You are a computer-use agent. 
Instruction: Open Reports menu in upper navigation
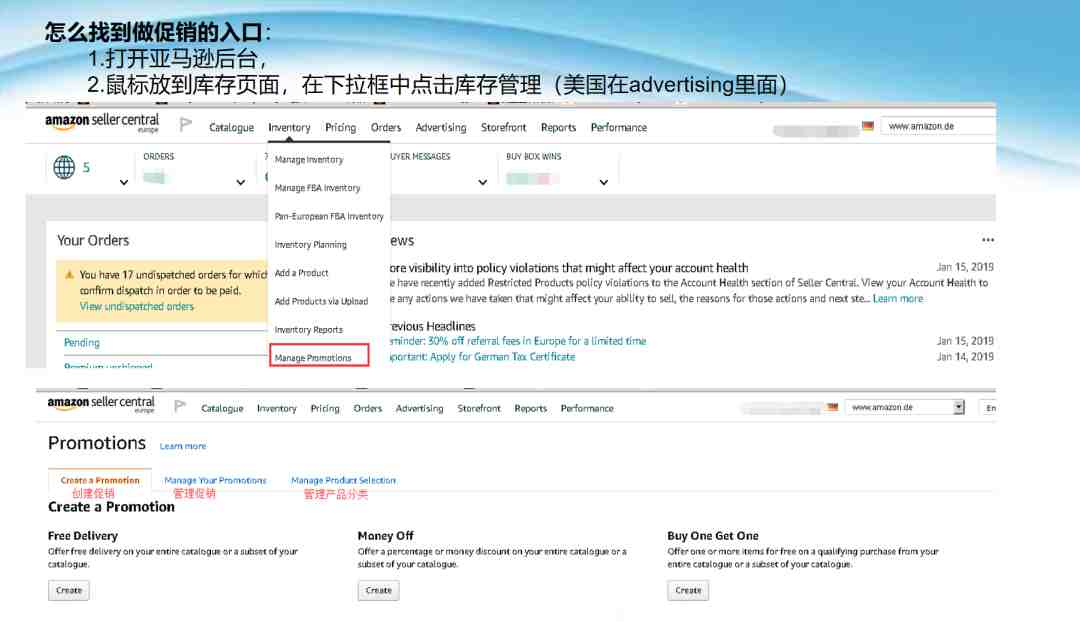click(x=559, y=127)
